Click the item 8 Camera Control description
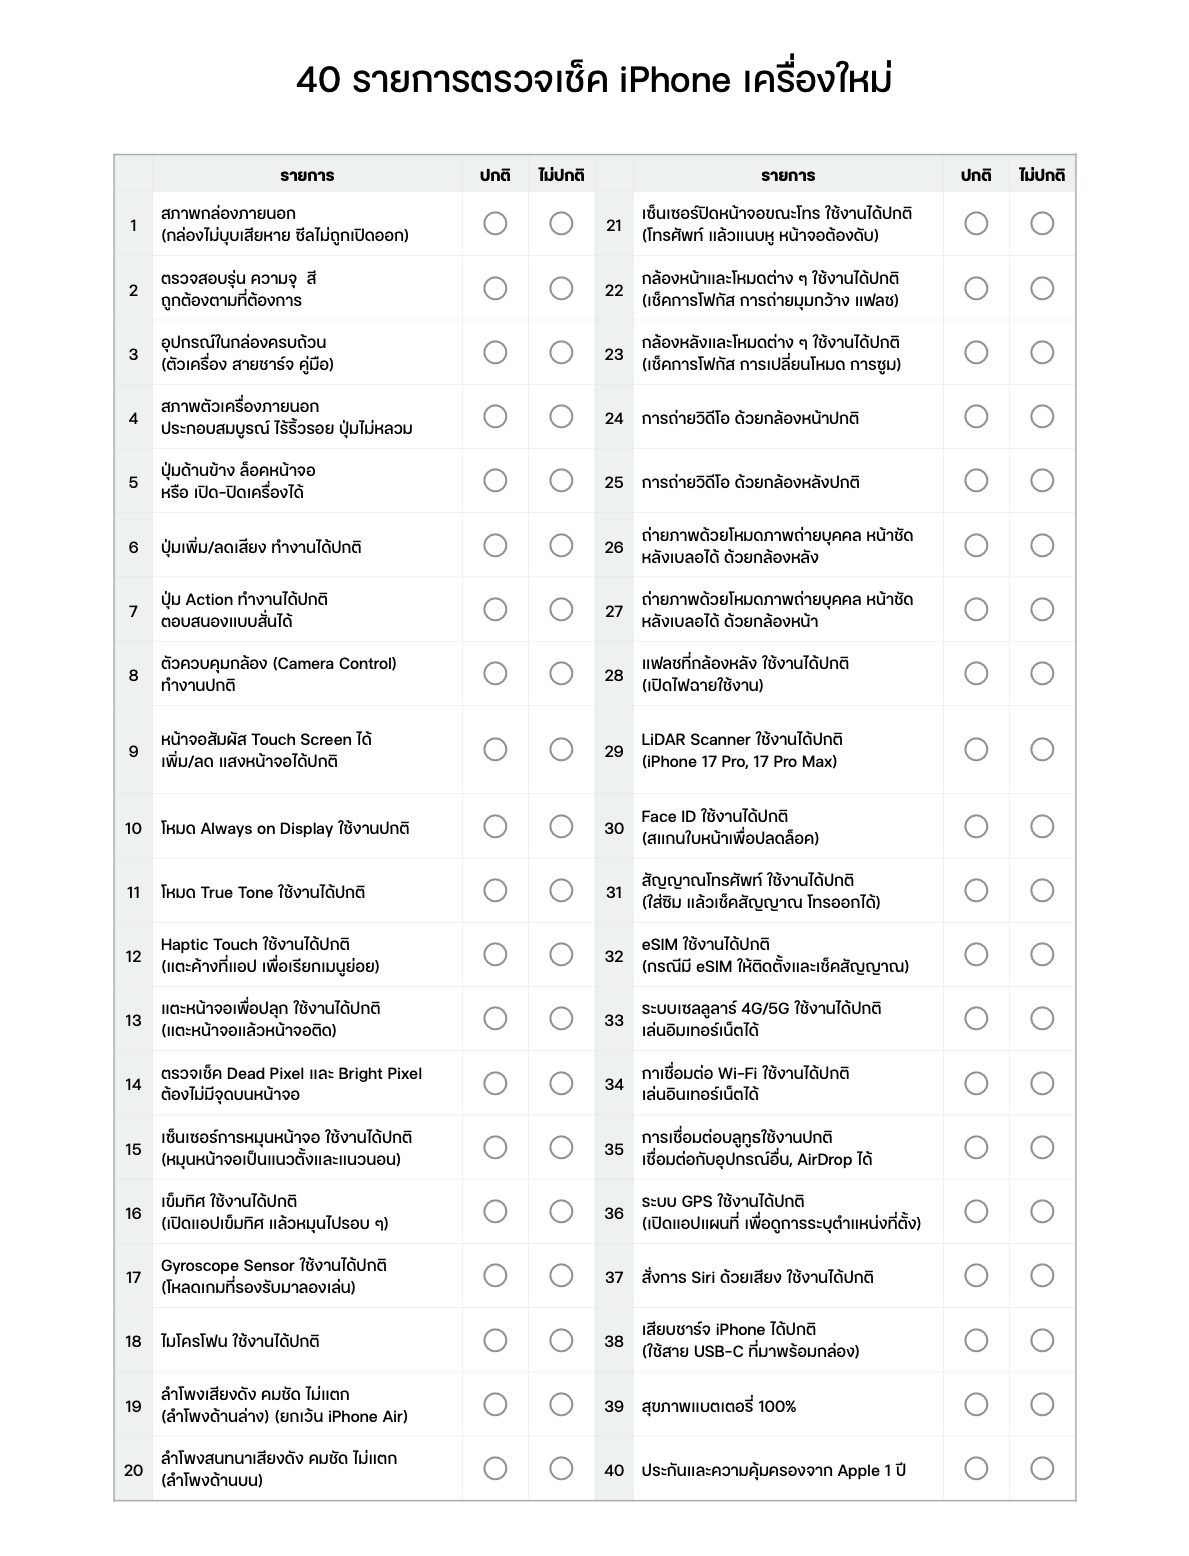The width and height of the screenshot is (1189, 1556). [279, 674]
